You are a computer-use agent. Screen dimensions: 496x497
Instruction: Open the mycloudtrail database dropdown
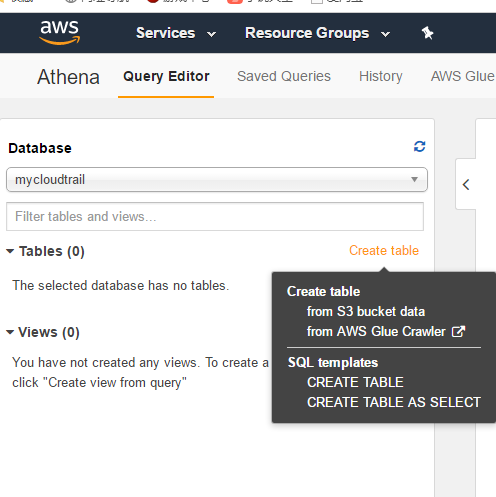(x=217, y=180)
